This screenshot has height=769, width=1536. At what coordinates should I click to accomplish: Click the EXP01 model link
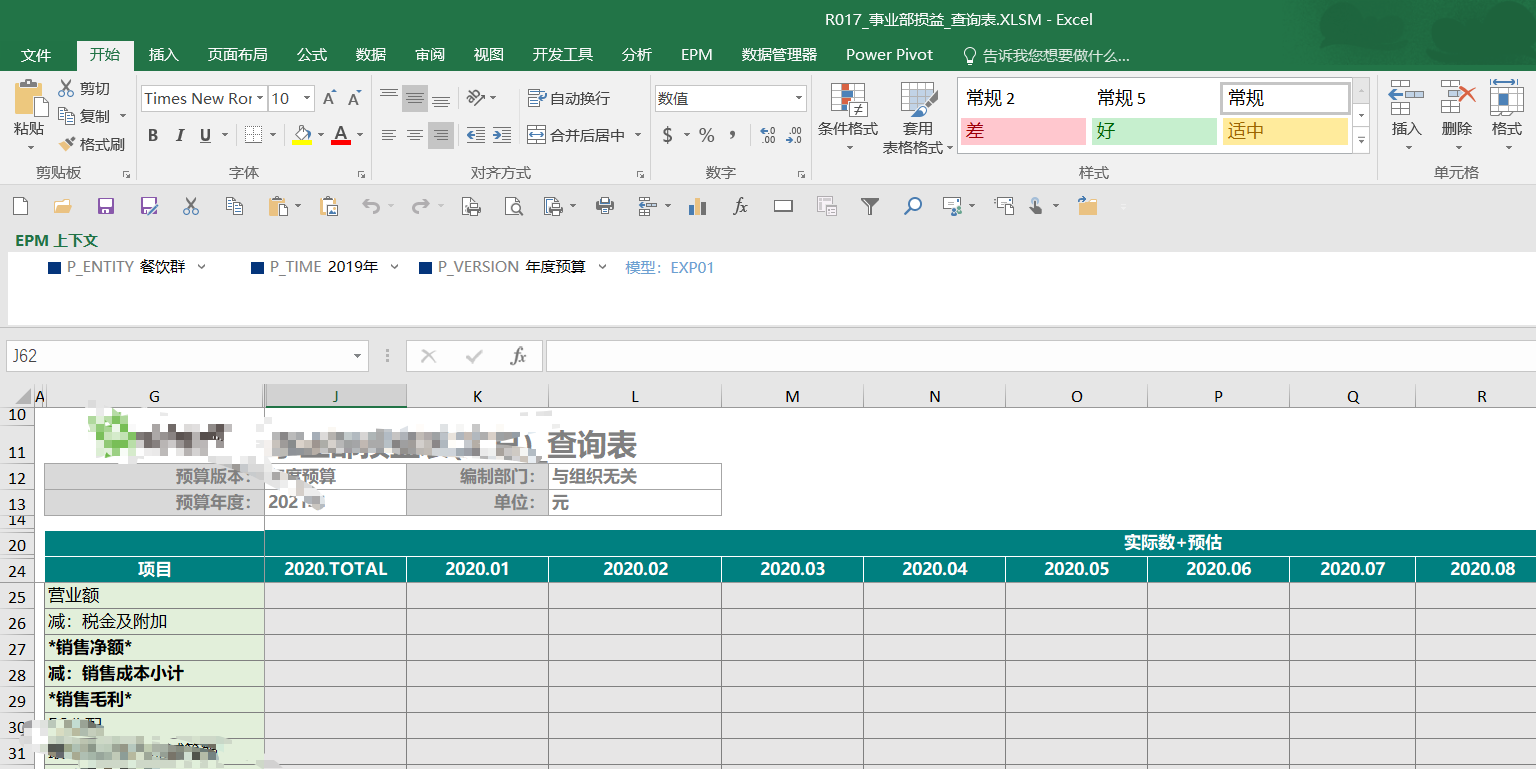[690, 267]
